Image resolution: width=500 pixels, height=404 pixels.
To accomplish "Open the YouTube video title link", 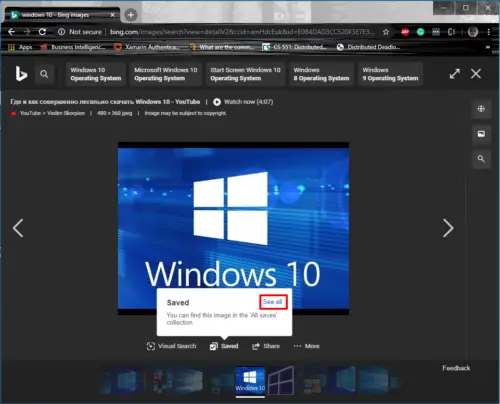I will (x=105, y=102).
